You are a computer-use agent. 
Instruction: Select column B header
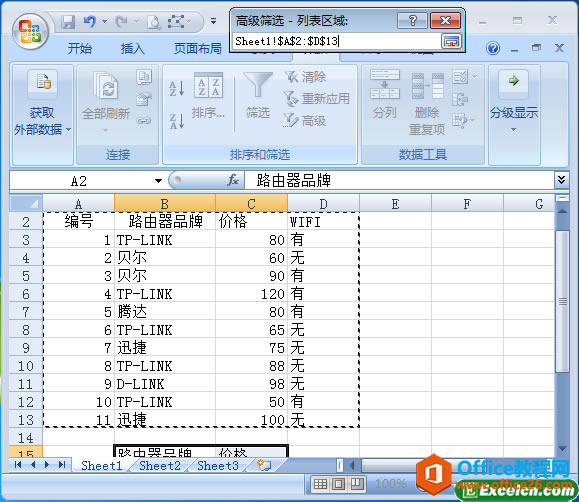pos(165,204)
